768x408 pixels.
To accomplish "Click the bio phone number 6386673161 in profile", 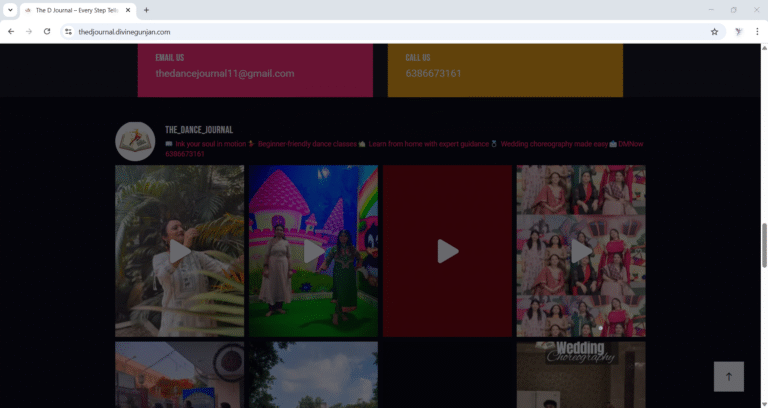I will click(185, 154).
